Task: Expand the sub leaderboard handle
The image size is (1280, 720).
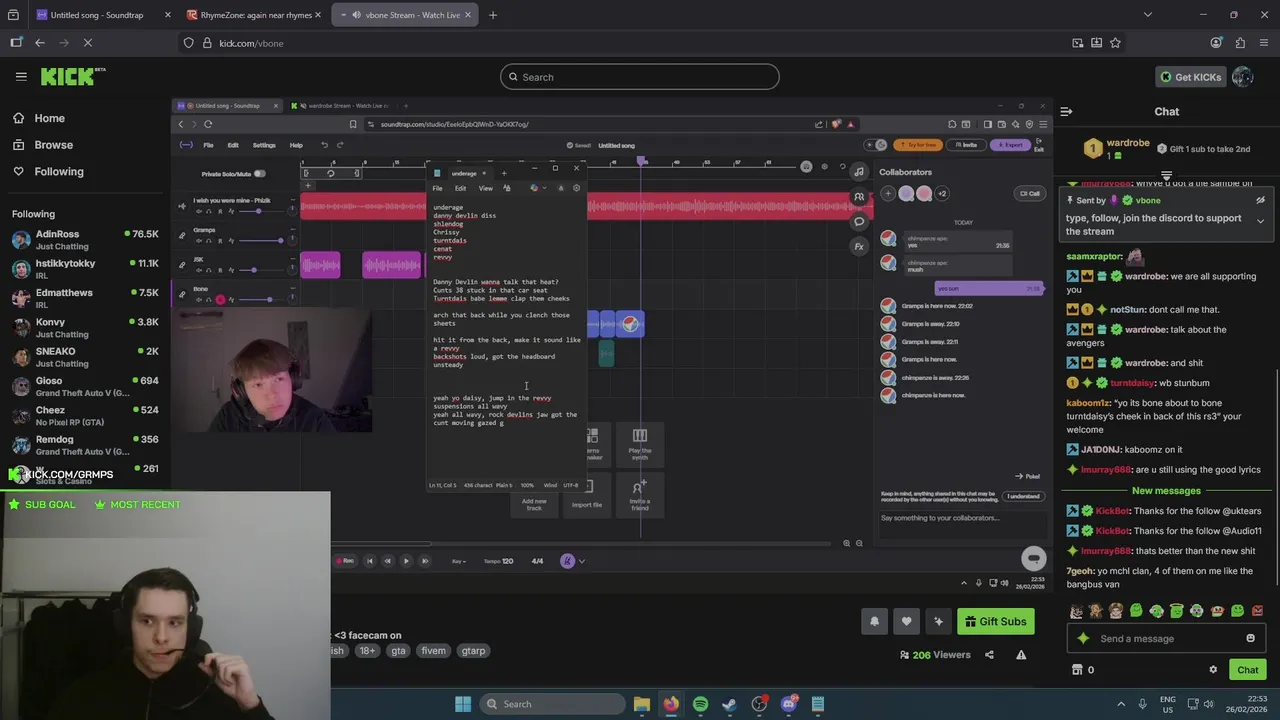Action: pos(1166,176)
